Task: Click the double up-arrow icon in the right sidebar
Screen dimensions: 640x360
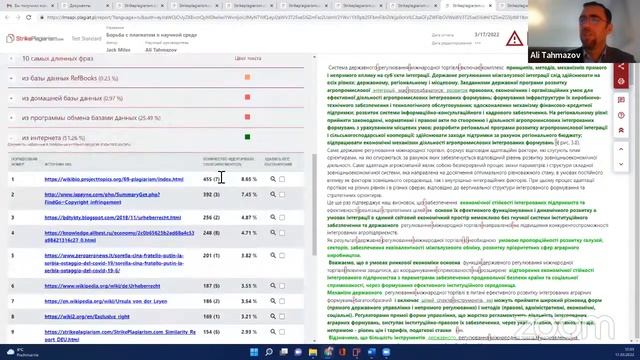Action: 621,131
